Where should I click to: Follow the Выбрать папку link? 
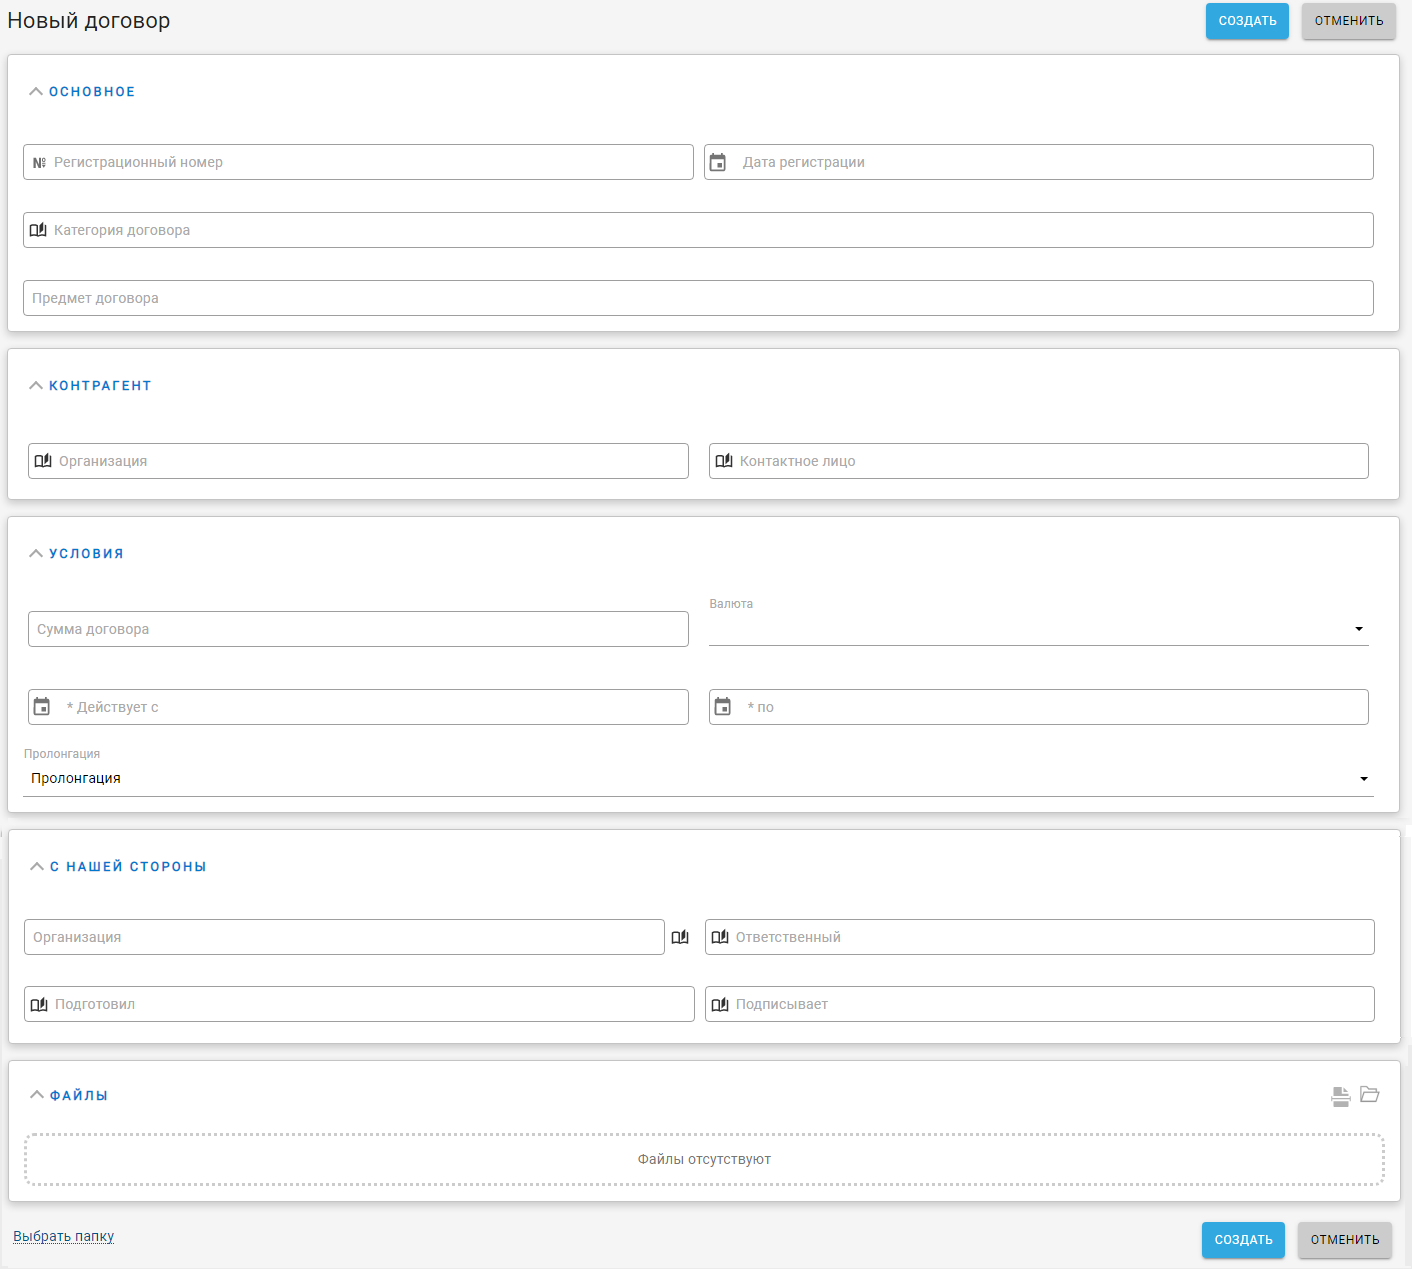64,1237
